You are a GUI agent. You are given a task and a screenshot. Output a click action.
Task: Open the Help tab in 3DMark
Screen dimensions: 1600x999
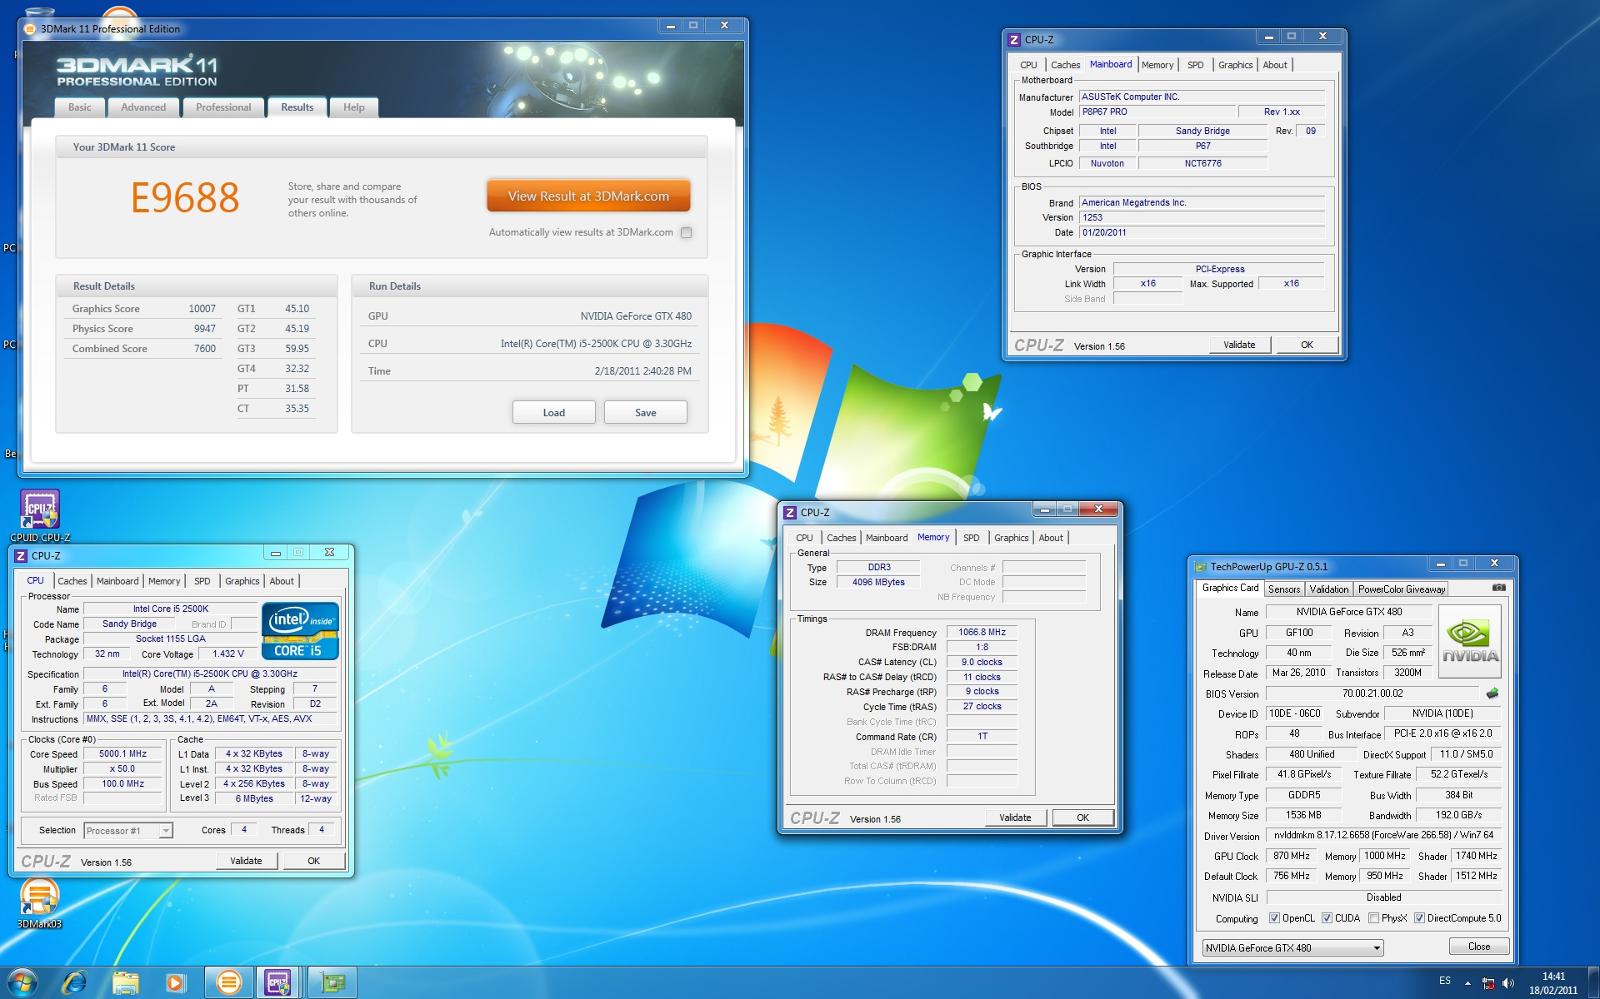click(x=354, y=107)
